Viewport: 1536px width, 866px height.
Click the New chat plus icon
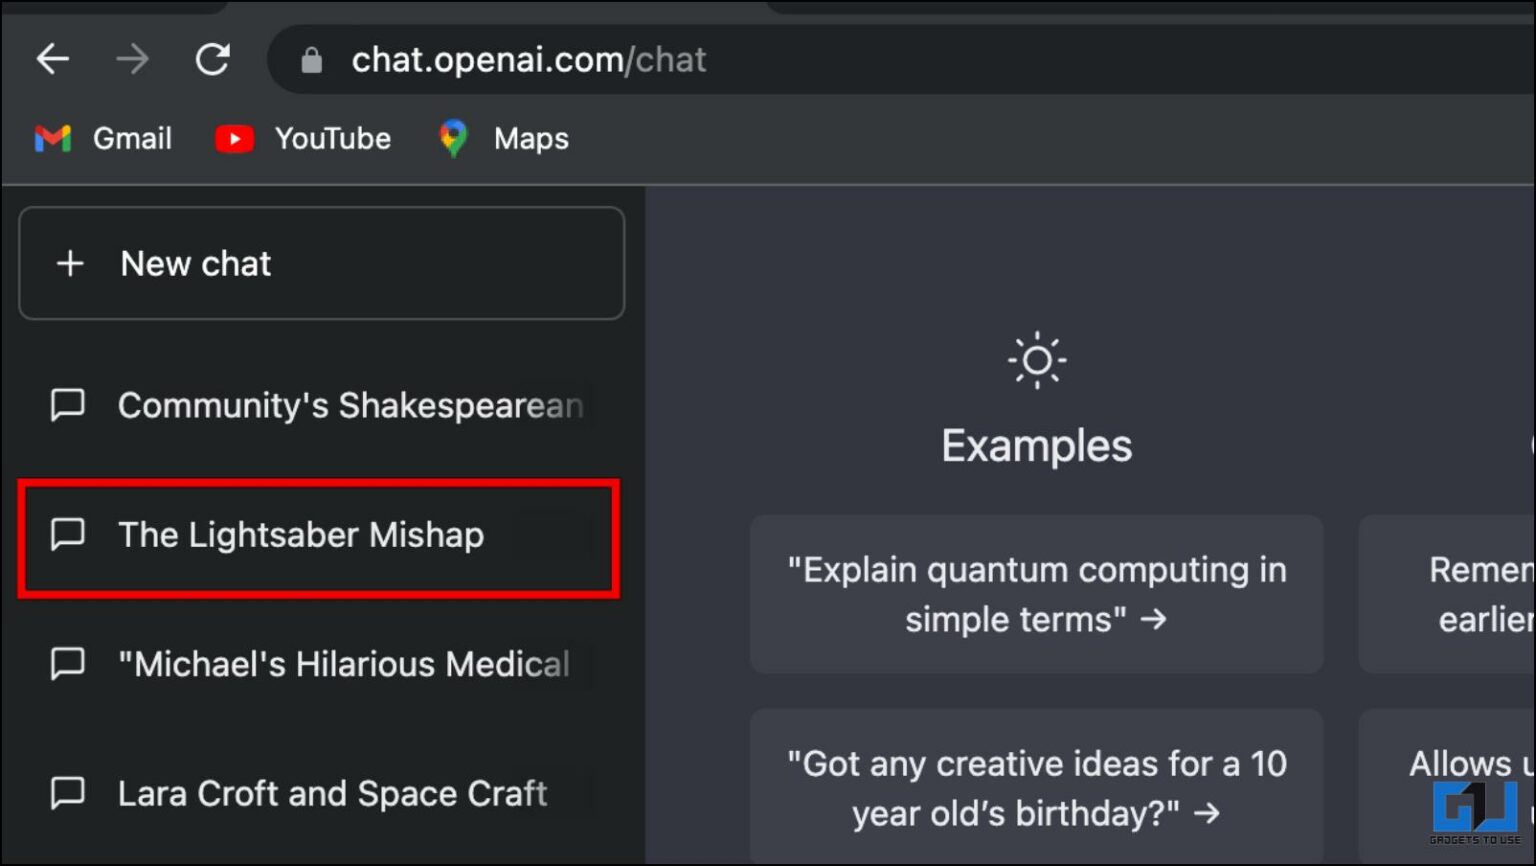[x=70, y=263]
